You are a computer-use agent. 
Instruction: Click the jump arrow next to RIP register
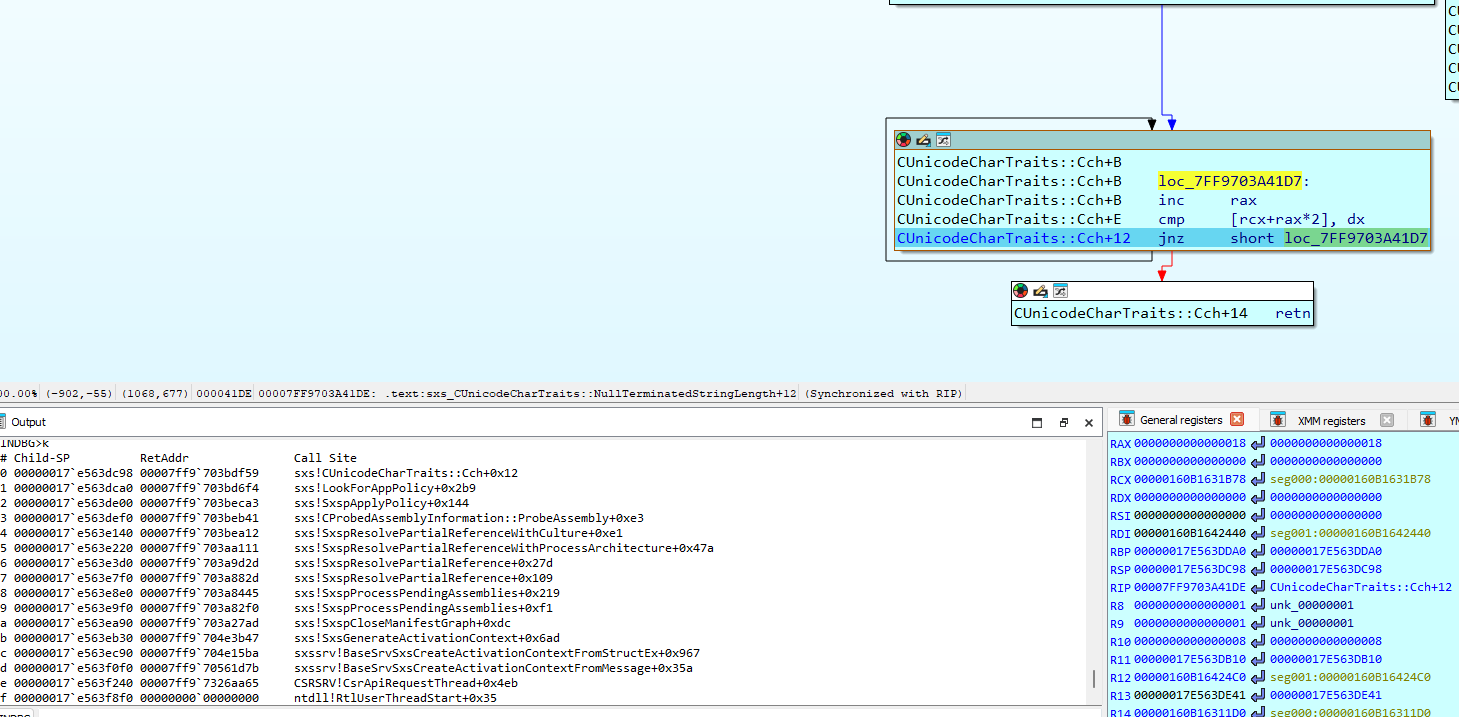(x=1258, y=587)
